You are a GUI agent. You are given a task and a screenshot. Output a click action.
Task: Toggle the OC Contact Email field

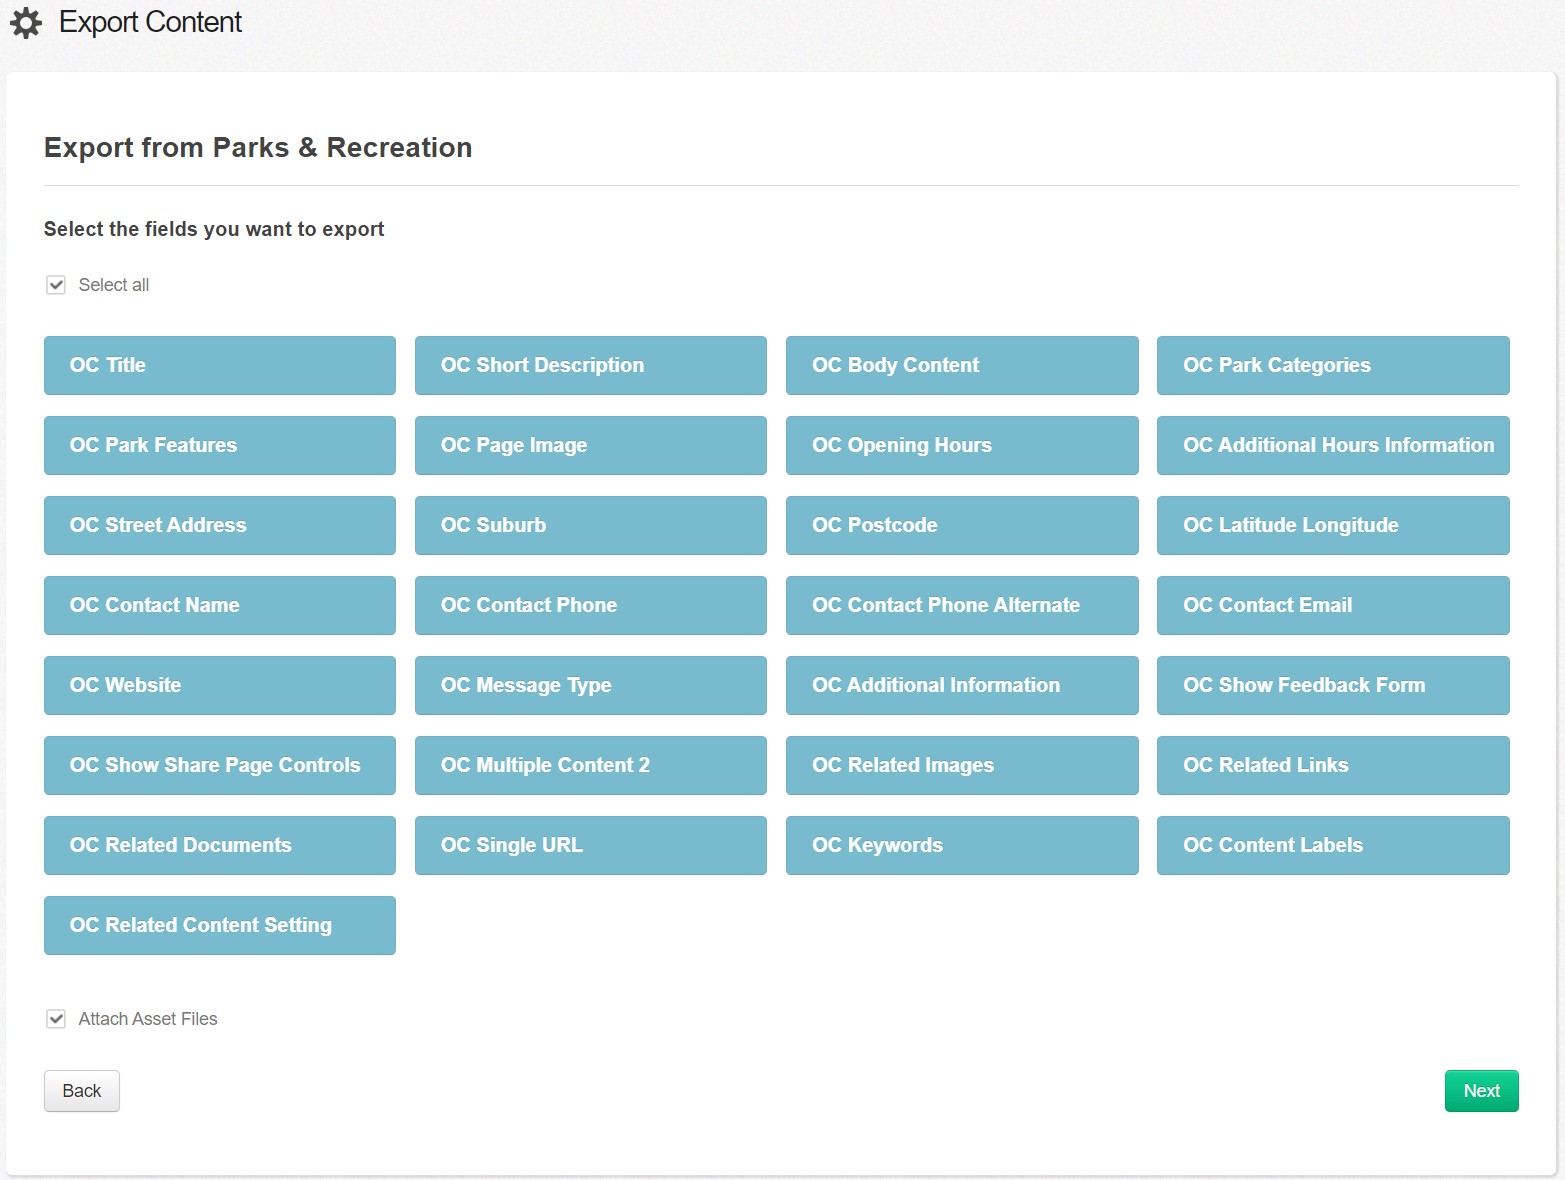point(1333,605)
